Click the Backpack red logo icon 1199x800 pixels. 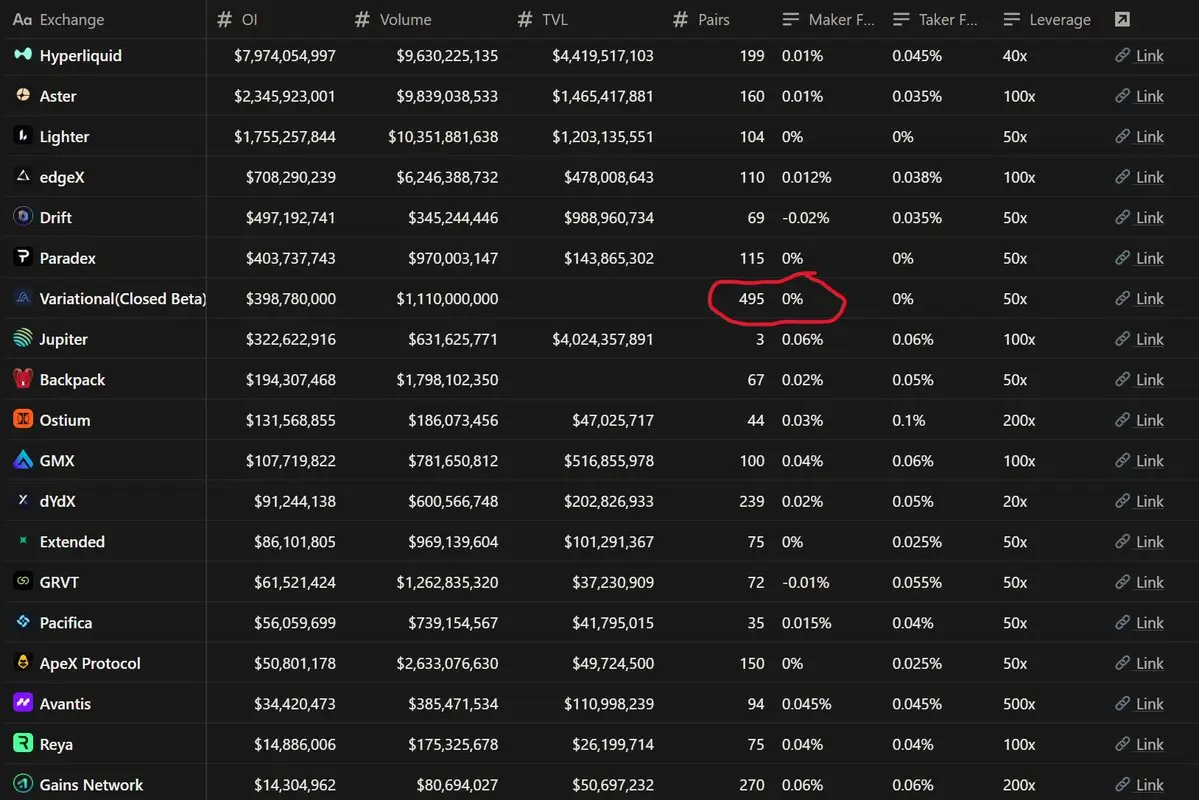[23, 379]
